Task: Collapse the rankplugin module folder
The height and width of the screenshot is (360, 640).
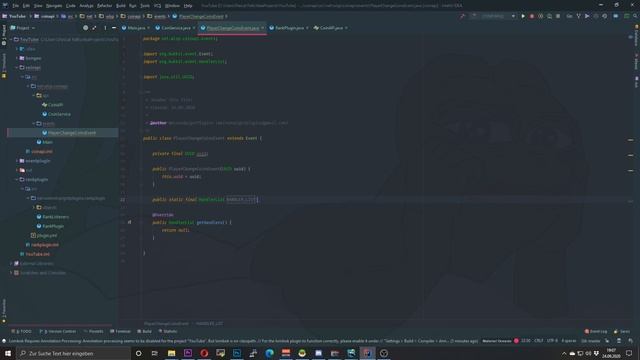Action: point(17,180)
